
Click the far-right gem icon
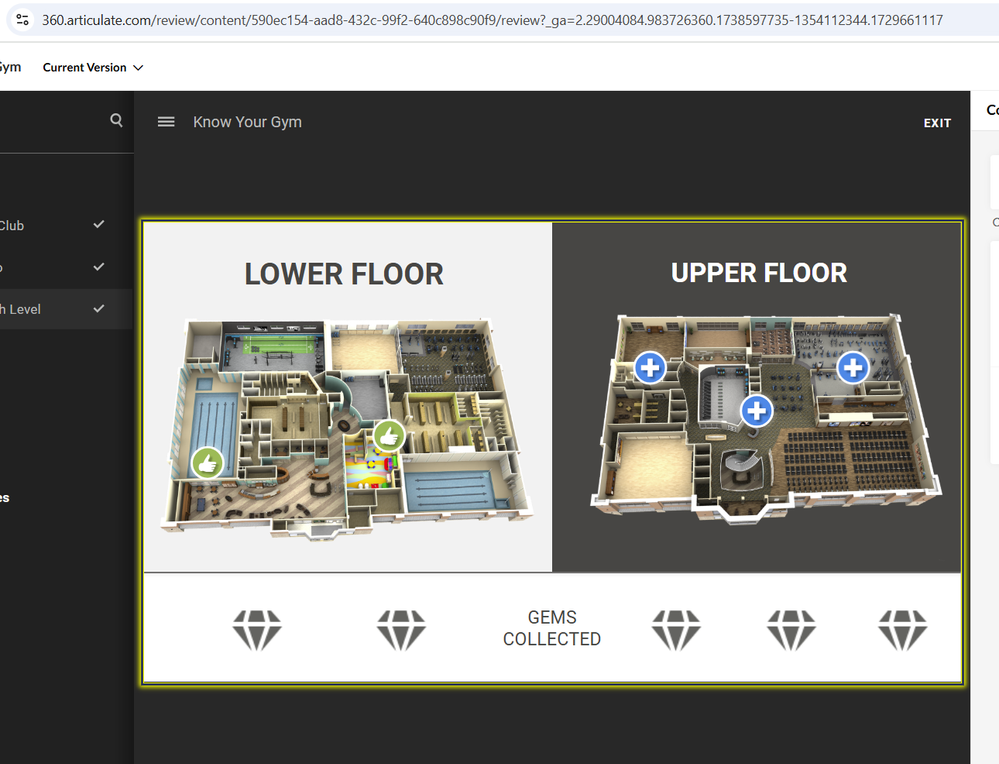(902, 630)
